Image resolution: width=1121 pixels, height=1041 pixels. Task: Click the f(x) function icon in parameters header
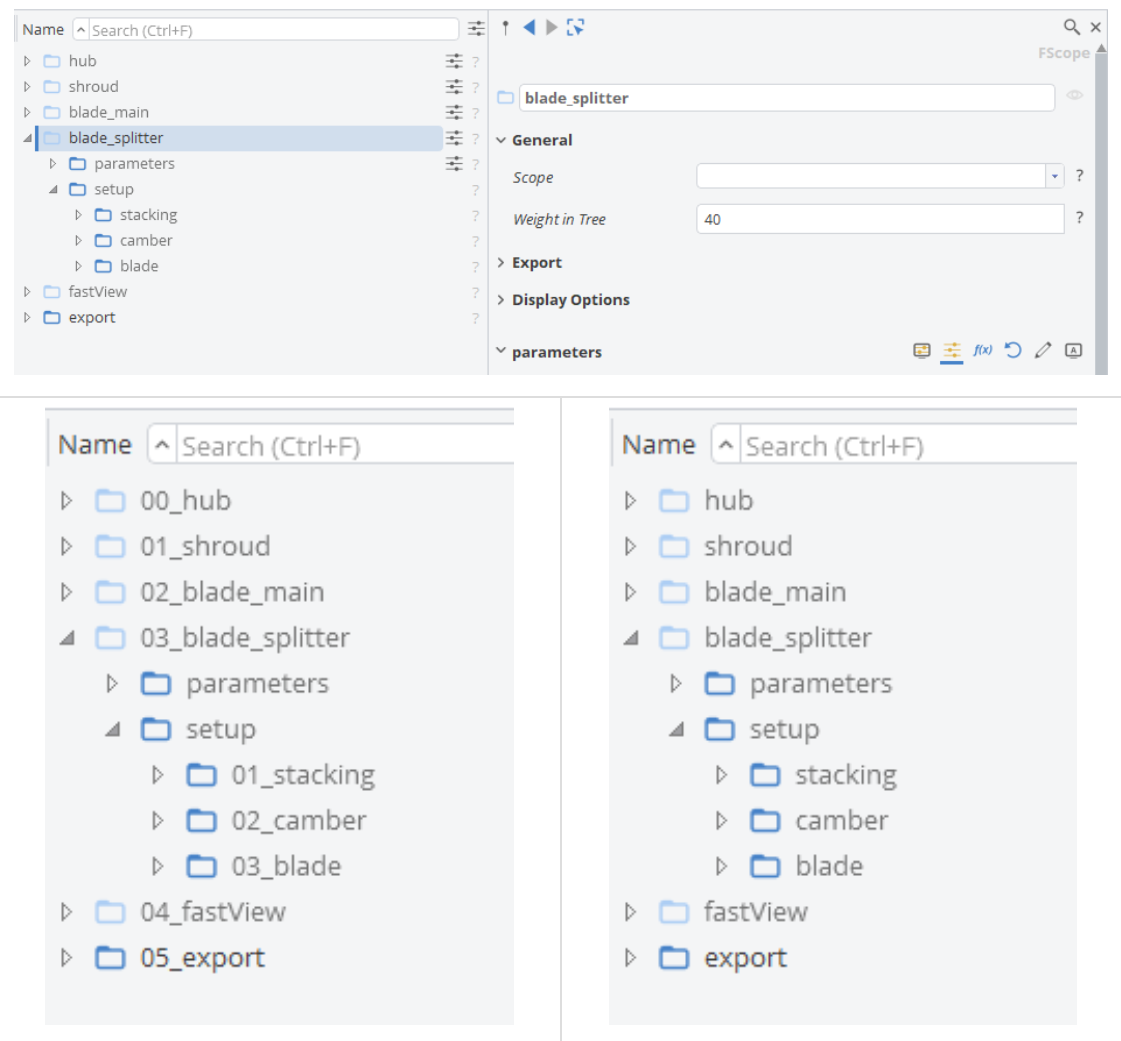(983, 350)
